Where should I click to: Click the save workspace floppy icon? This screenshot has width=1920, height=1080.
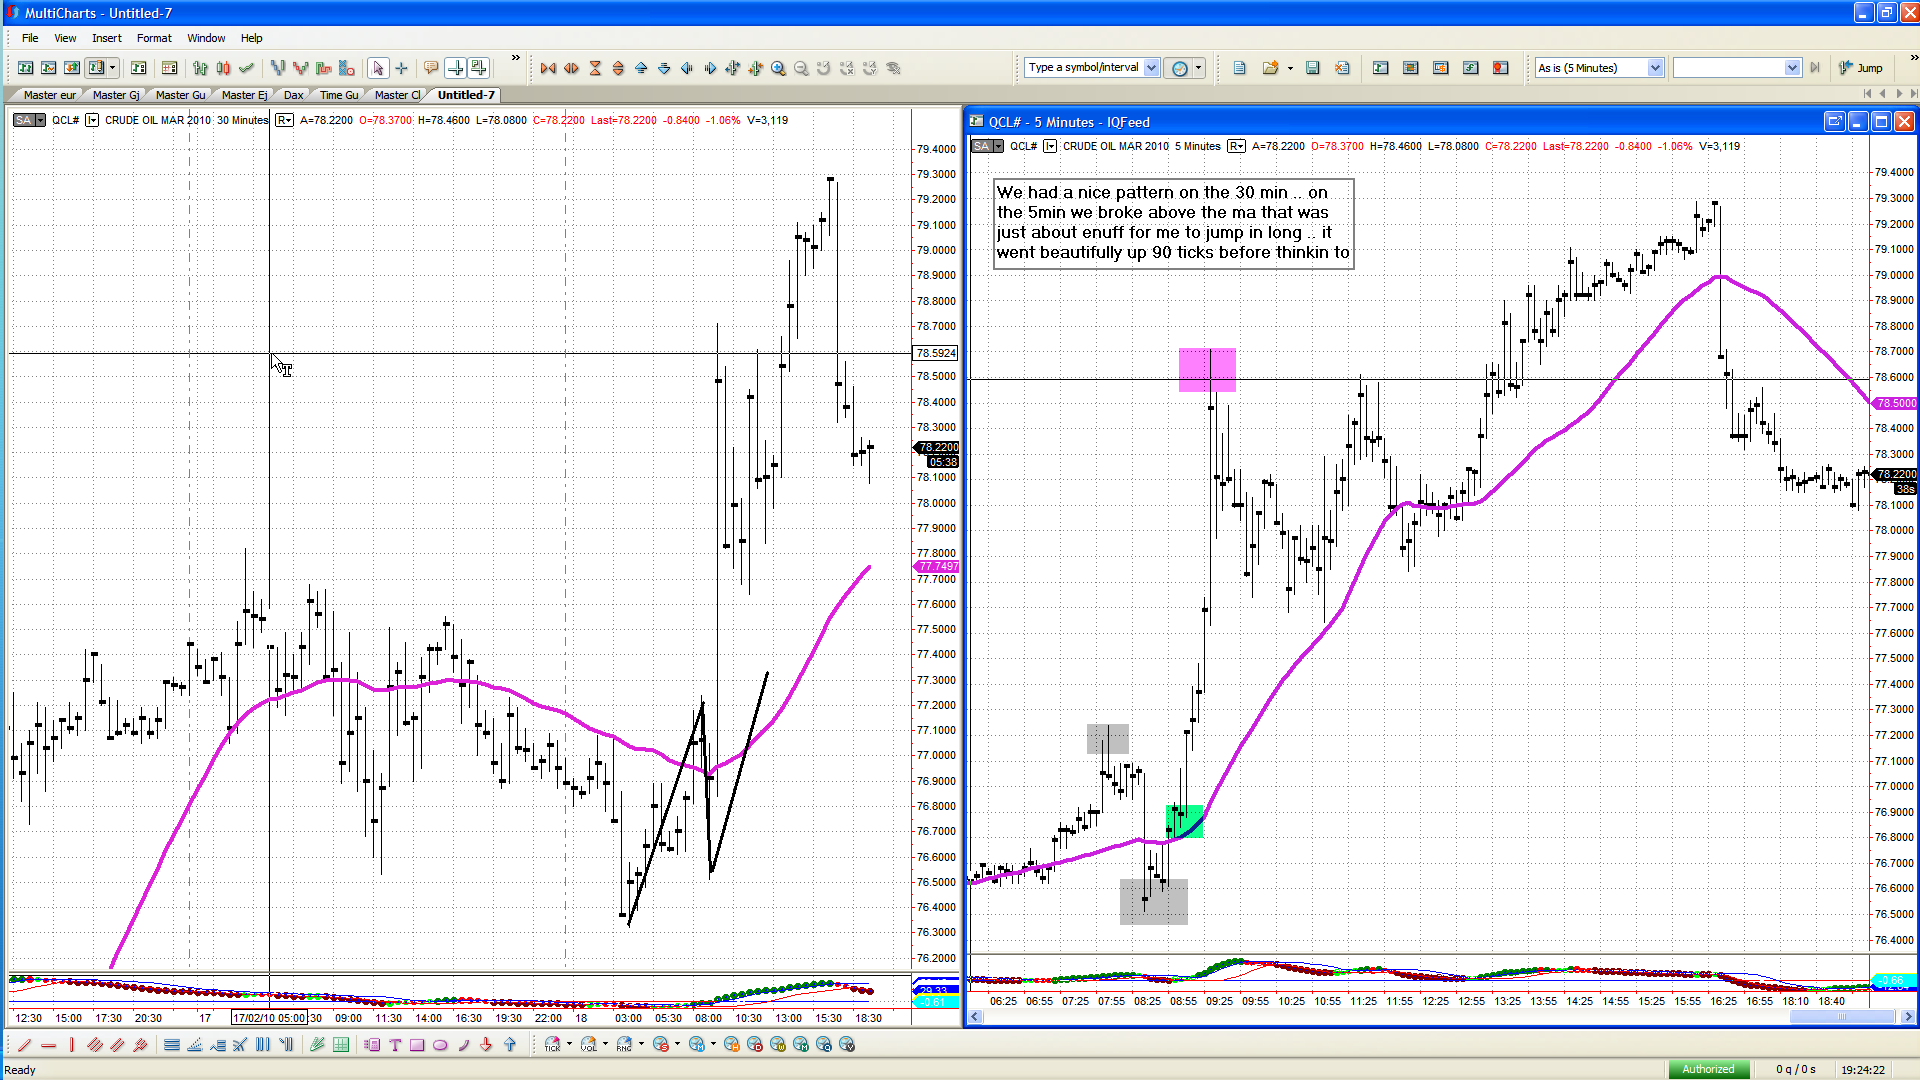coord(1313,68)
